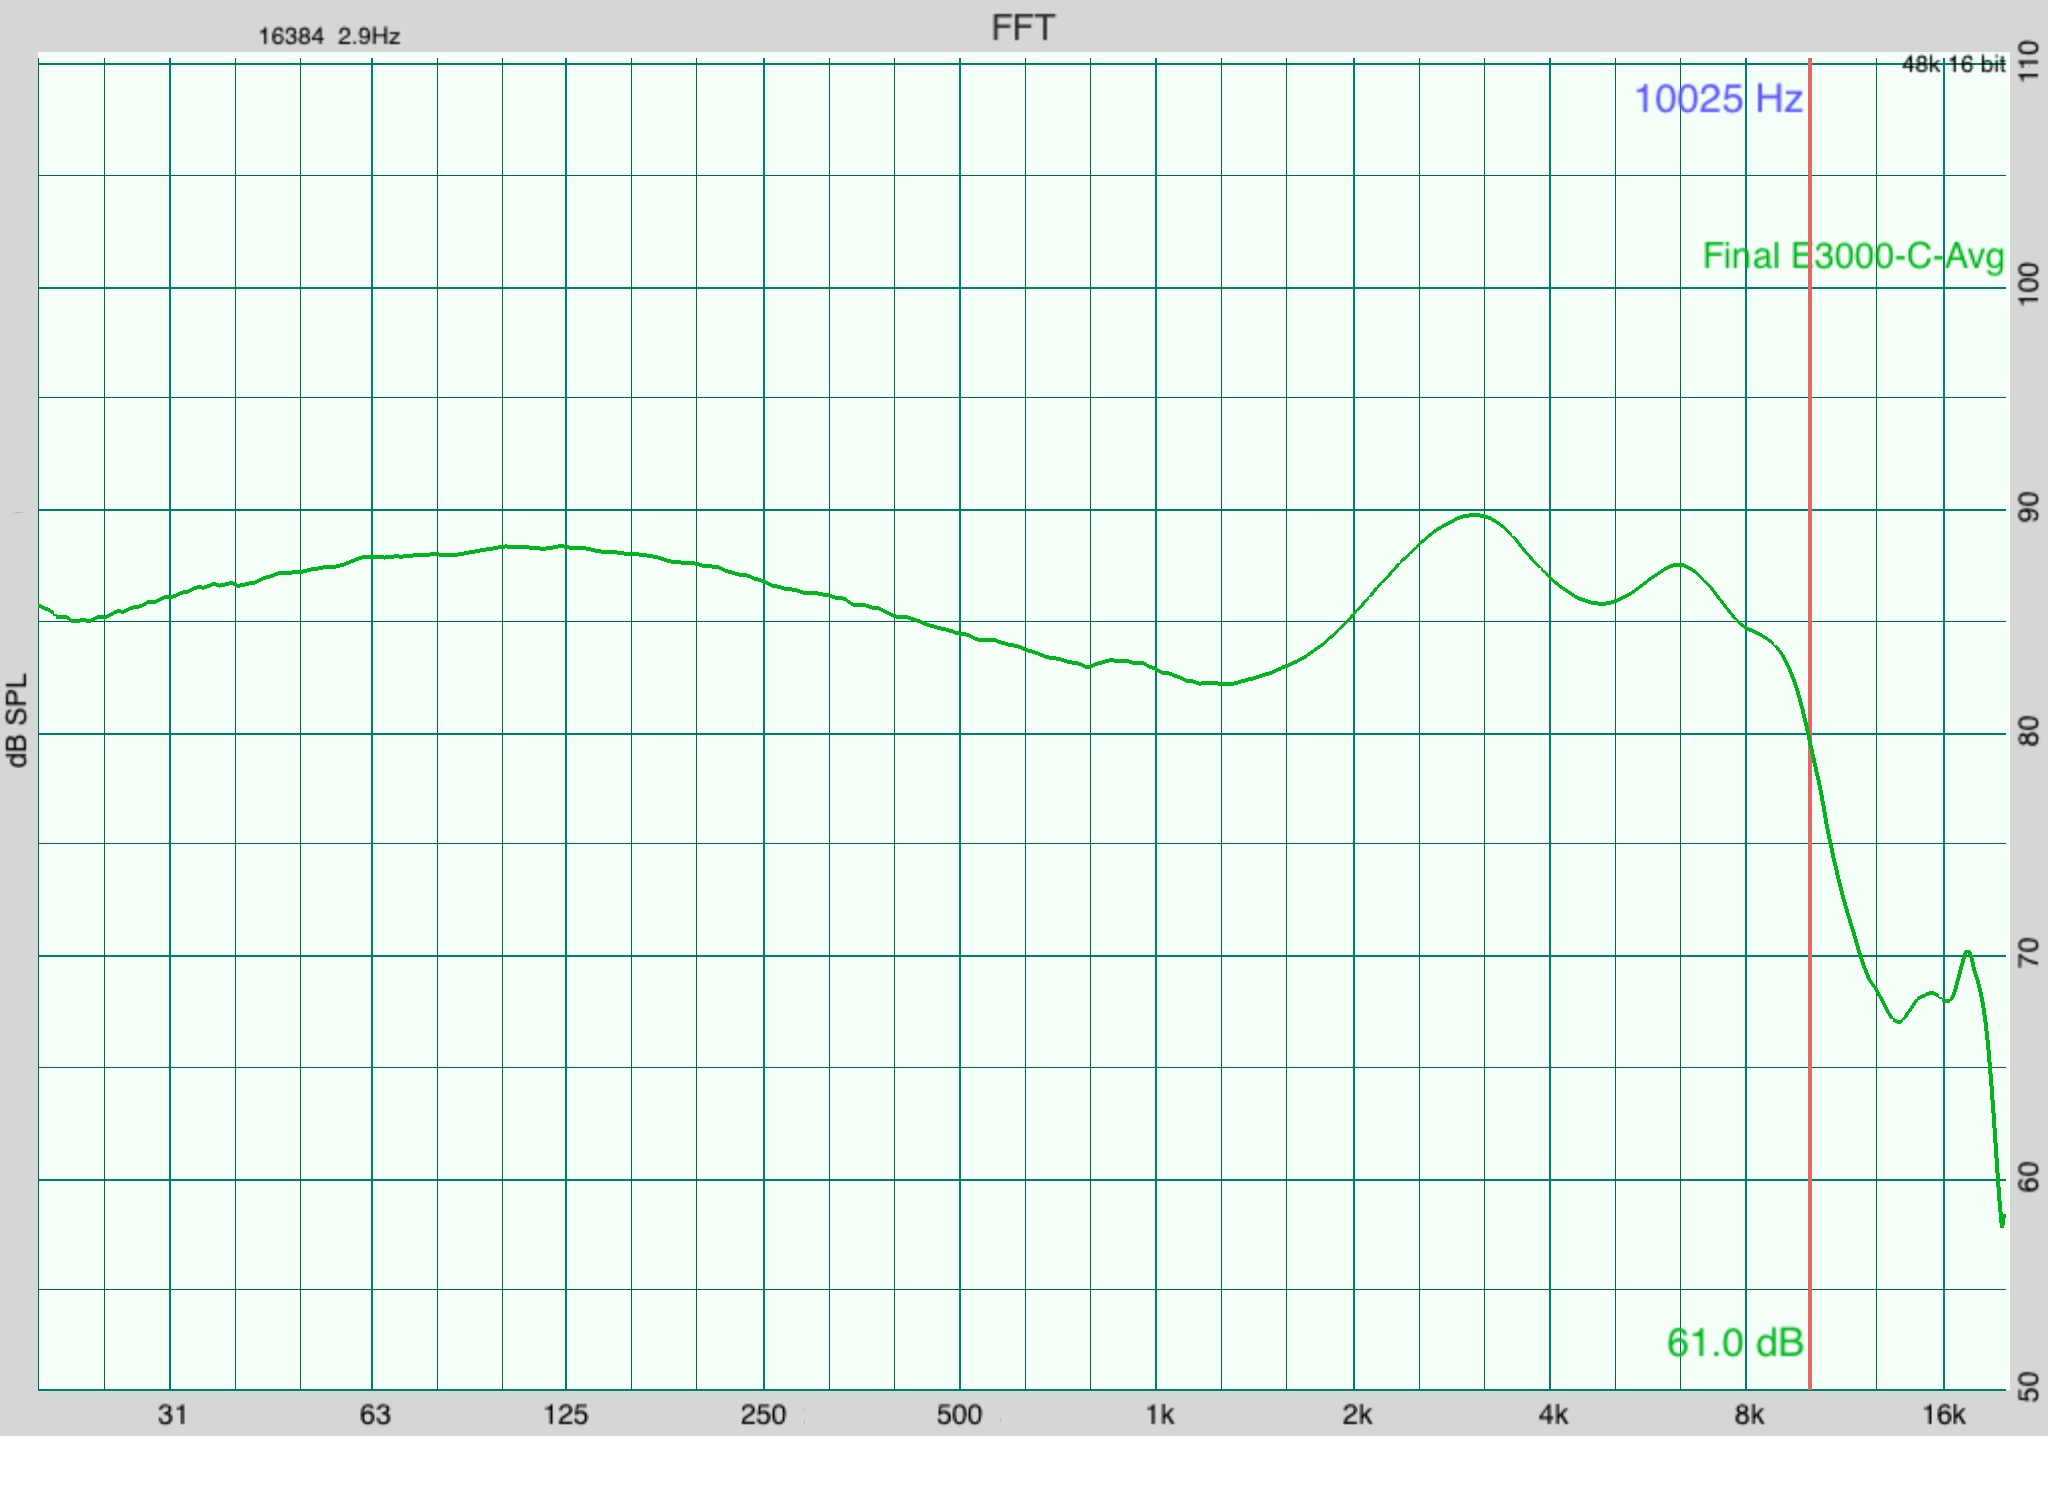Click the '4k' frequency axis label

[1553, 1415]
